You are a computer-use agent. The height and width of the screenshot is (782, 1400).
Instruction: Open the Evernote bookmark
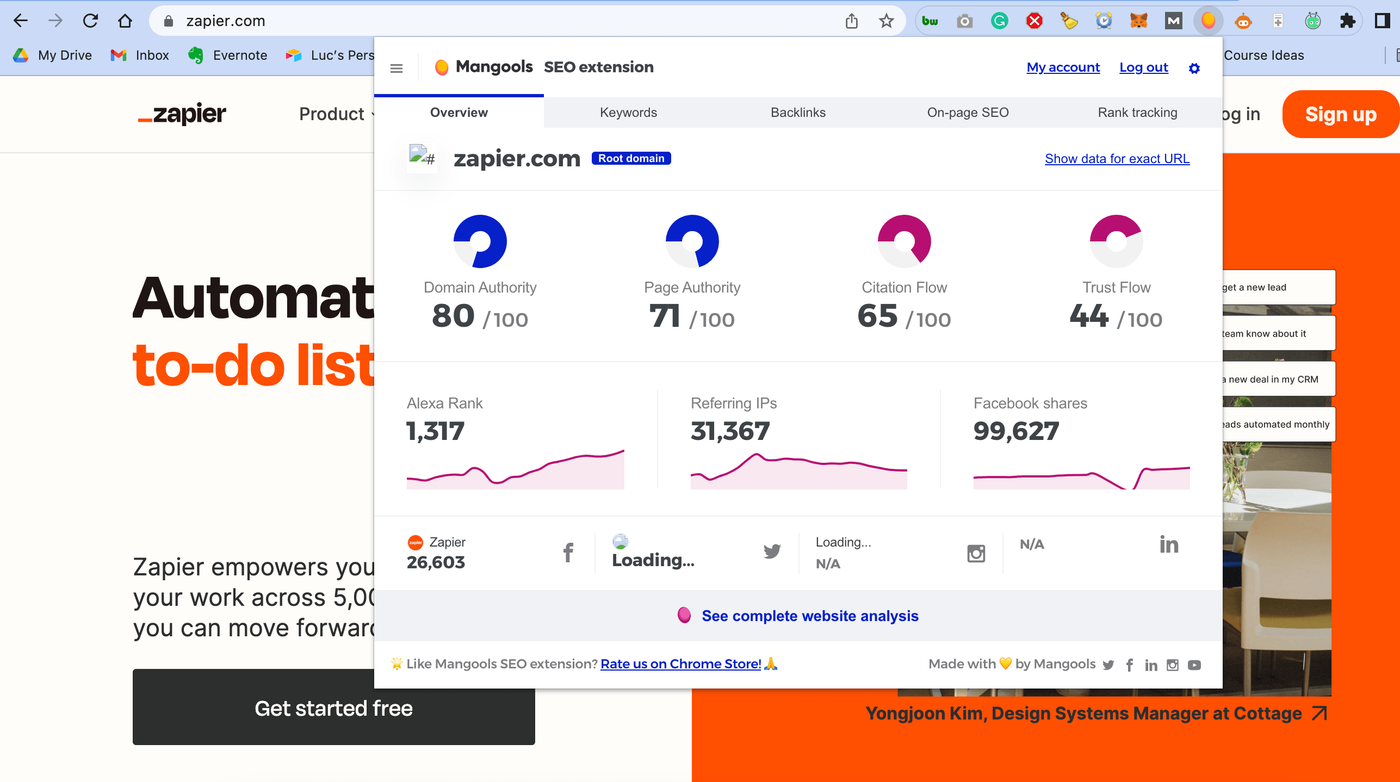point(228,55)
